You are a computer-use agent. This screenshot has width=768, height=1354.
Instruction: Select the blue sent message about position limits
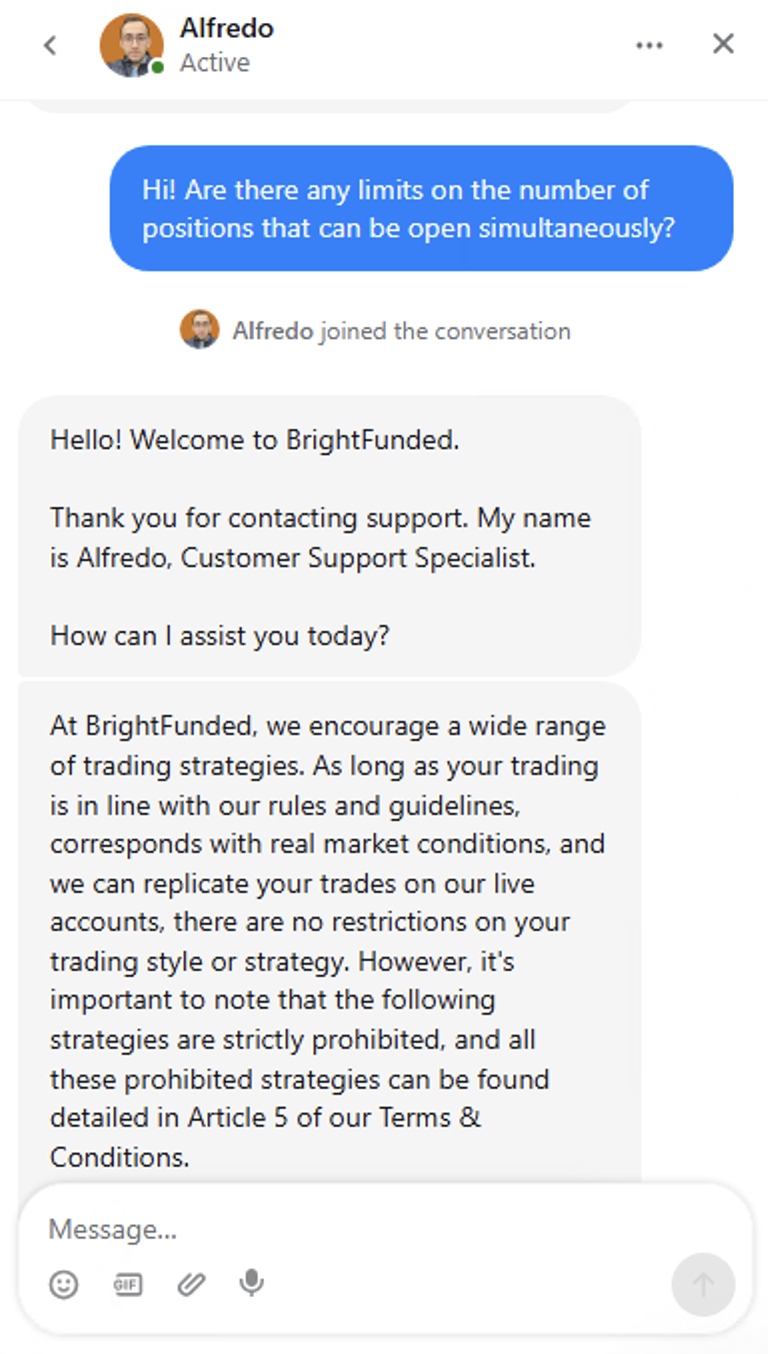coord(421,208)
